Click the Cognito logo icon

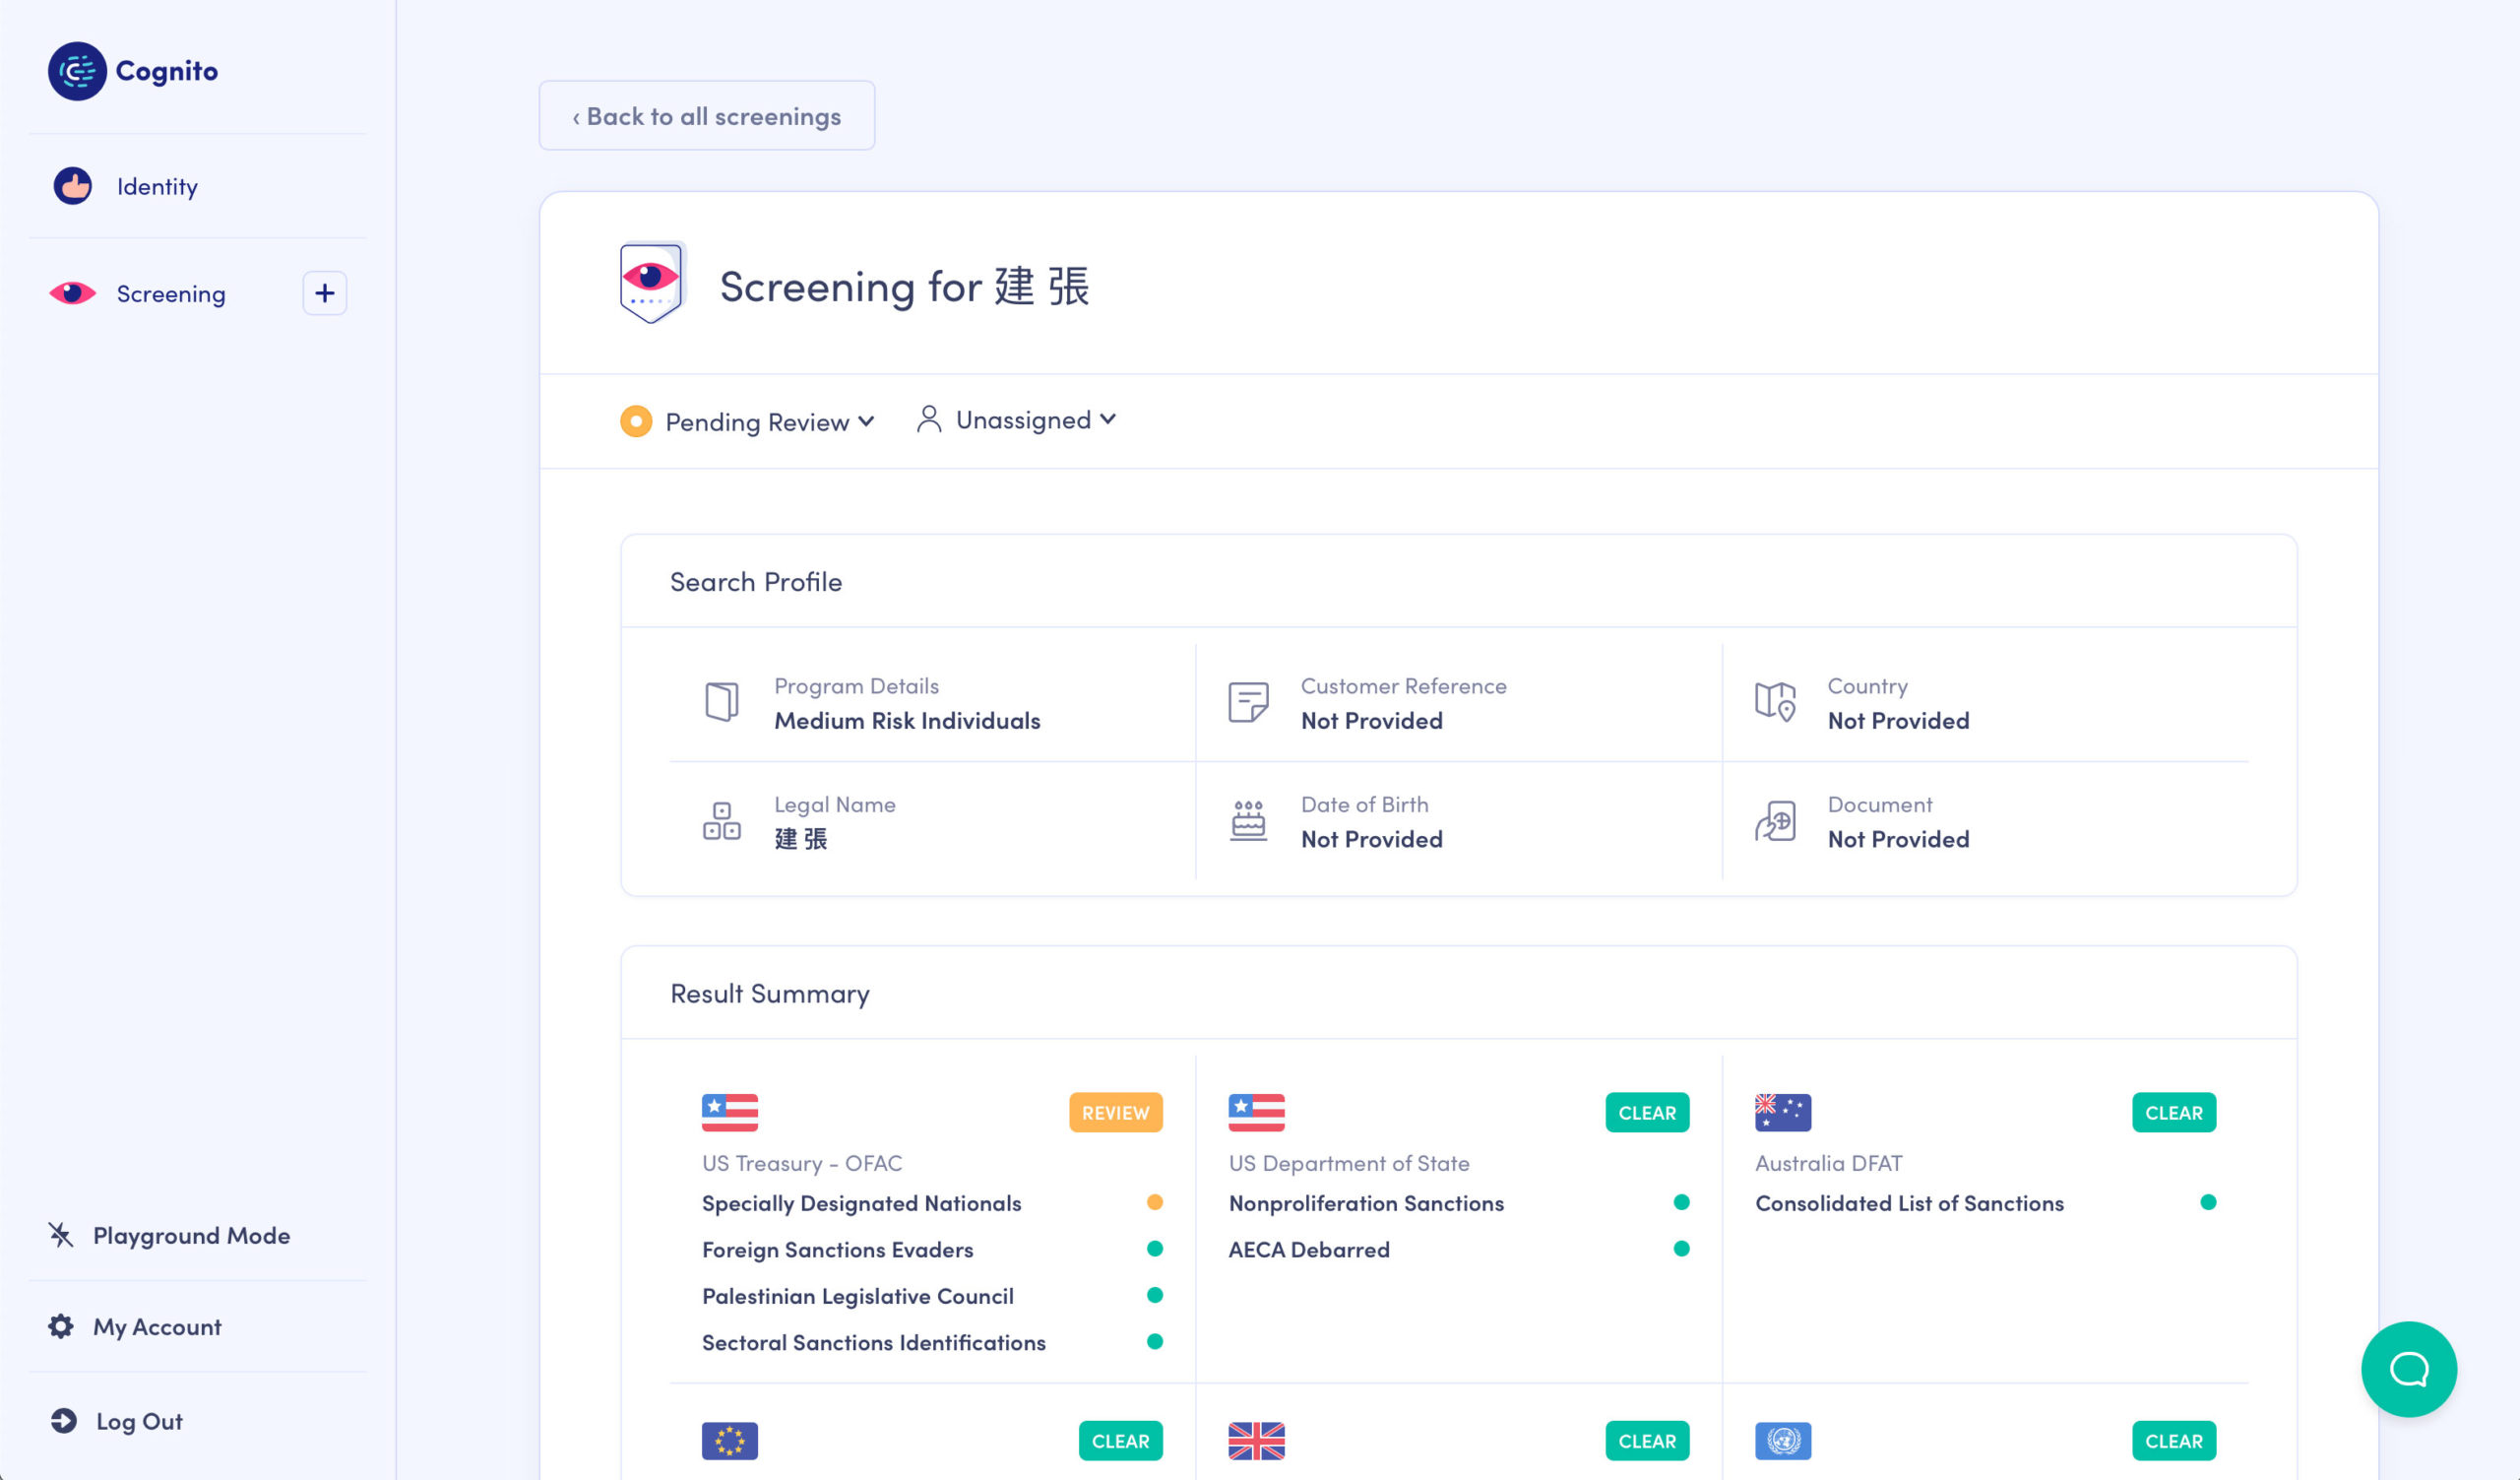(77, 71)
